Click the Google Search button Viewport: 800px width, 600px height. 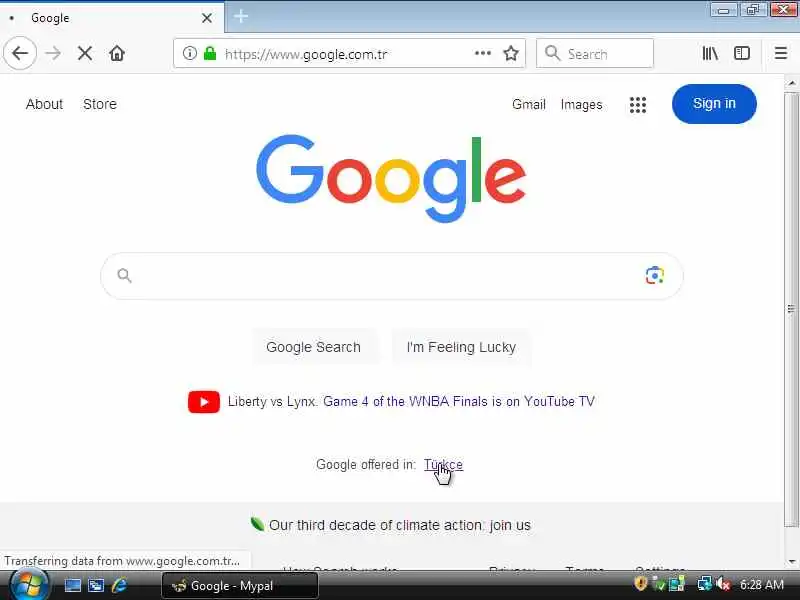[313, 347]
